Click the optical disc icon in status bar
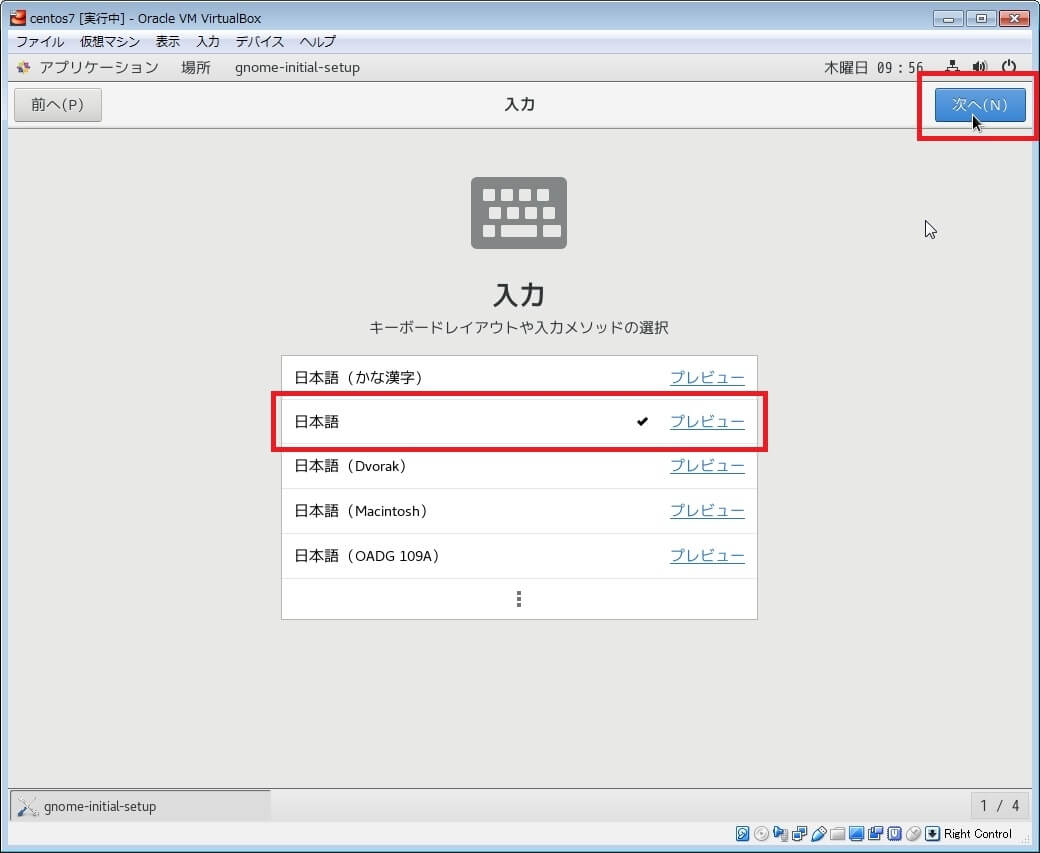 (x=762, y=834)
